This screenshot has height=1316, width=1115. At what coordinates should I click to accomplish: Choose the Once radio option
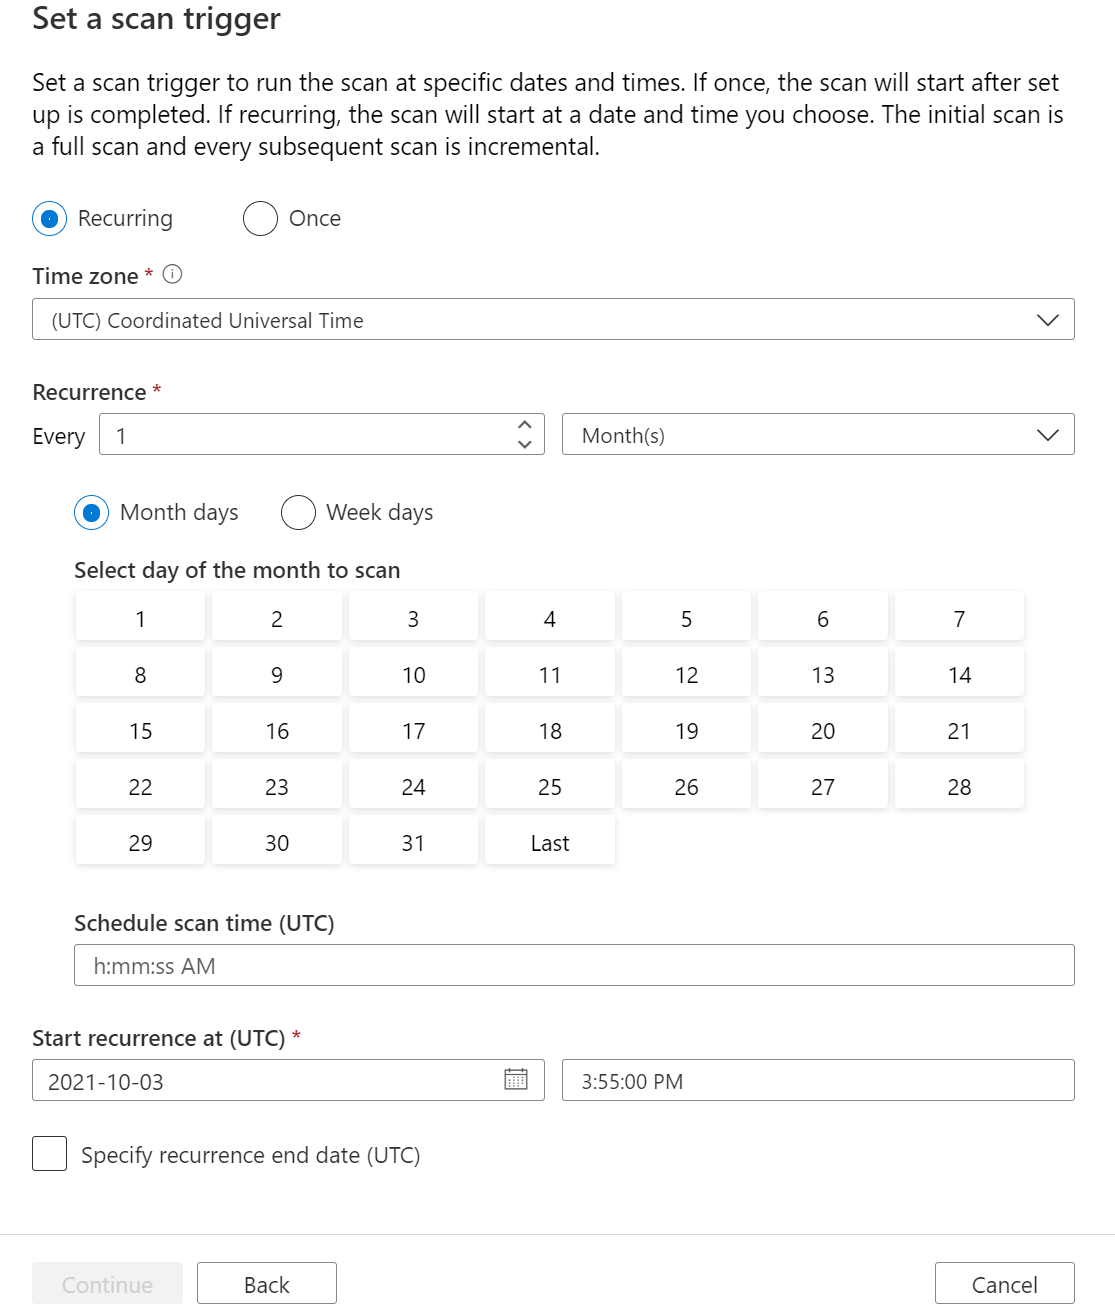click(x=260, y=218)
